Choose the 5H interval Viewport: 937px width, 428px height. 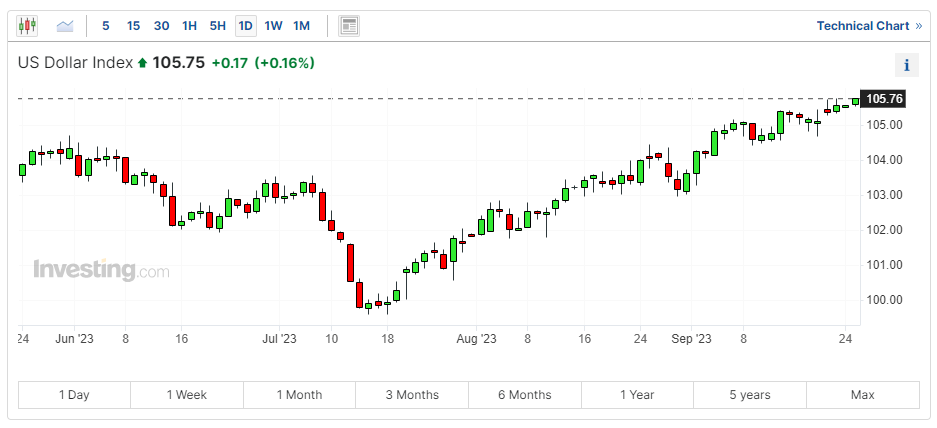[217, 25]
